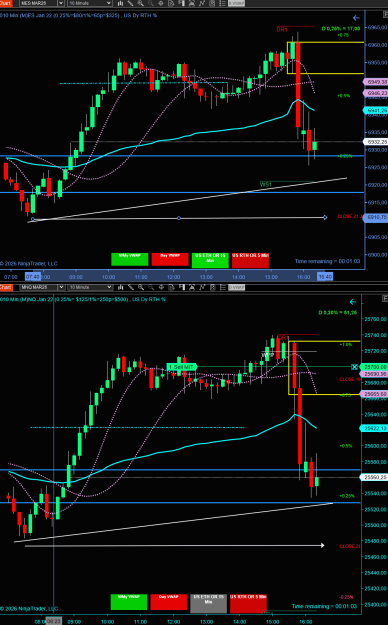Select right diamond anchor of 6910.75 line

point(325,217)
